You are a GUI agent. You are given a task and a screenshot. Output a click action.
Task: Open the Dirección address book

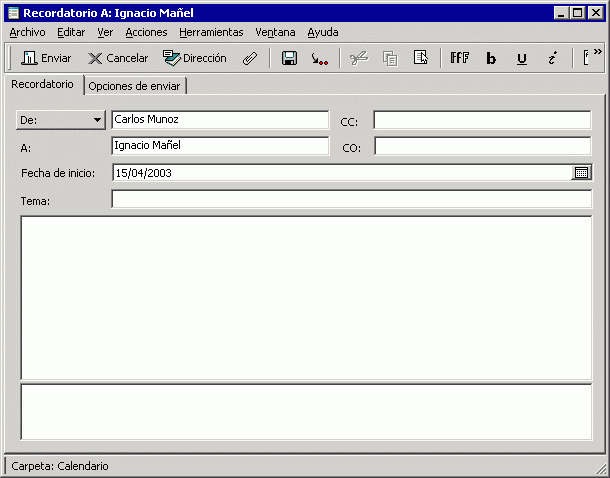[195, 58]
